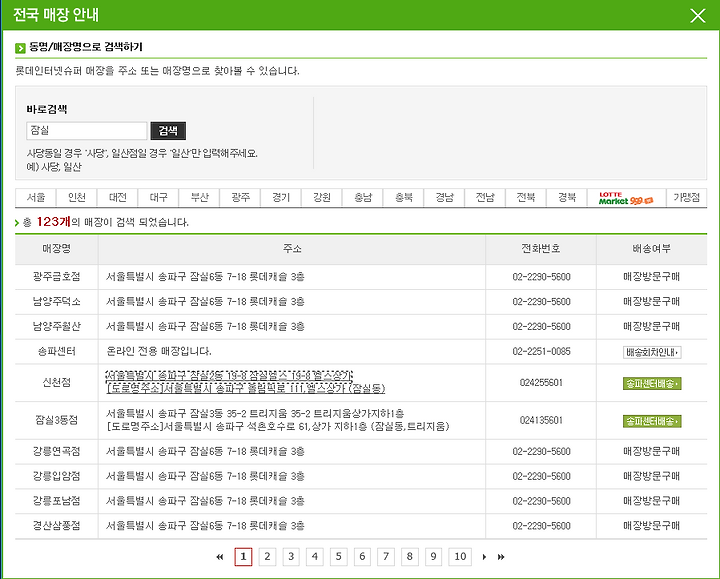This screenshot has width=720, height=579.
Task: Click 배송회차안내 button for 송파센터
Action: [652, 352]
